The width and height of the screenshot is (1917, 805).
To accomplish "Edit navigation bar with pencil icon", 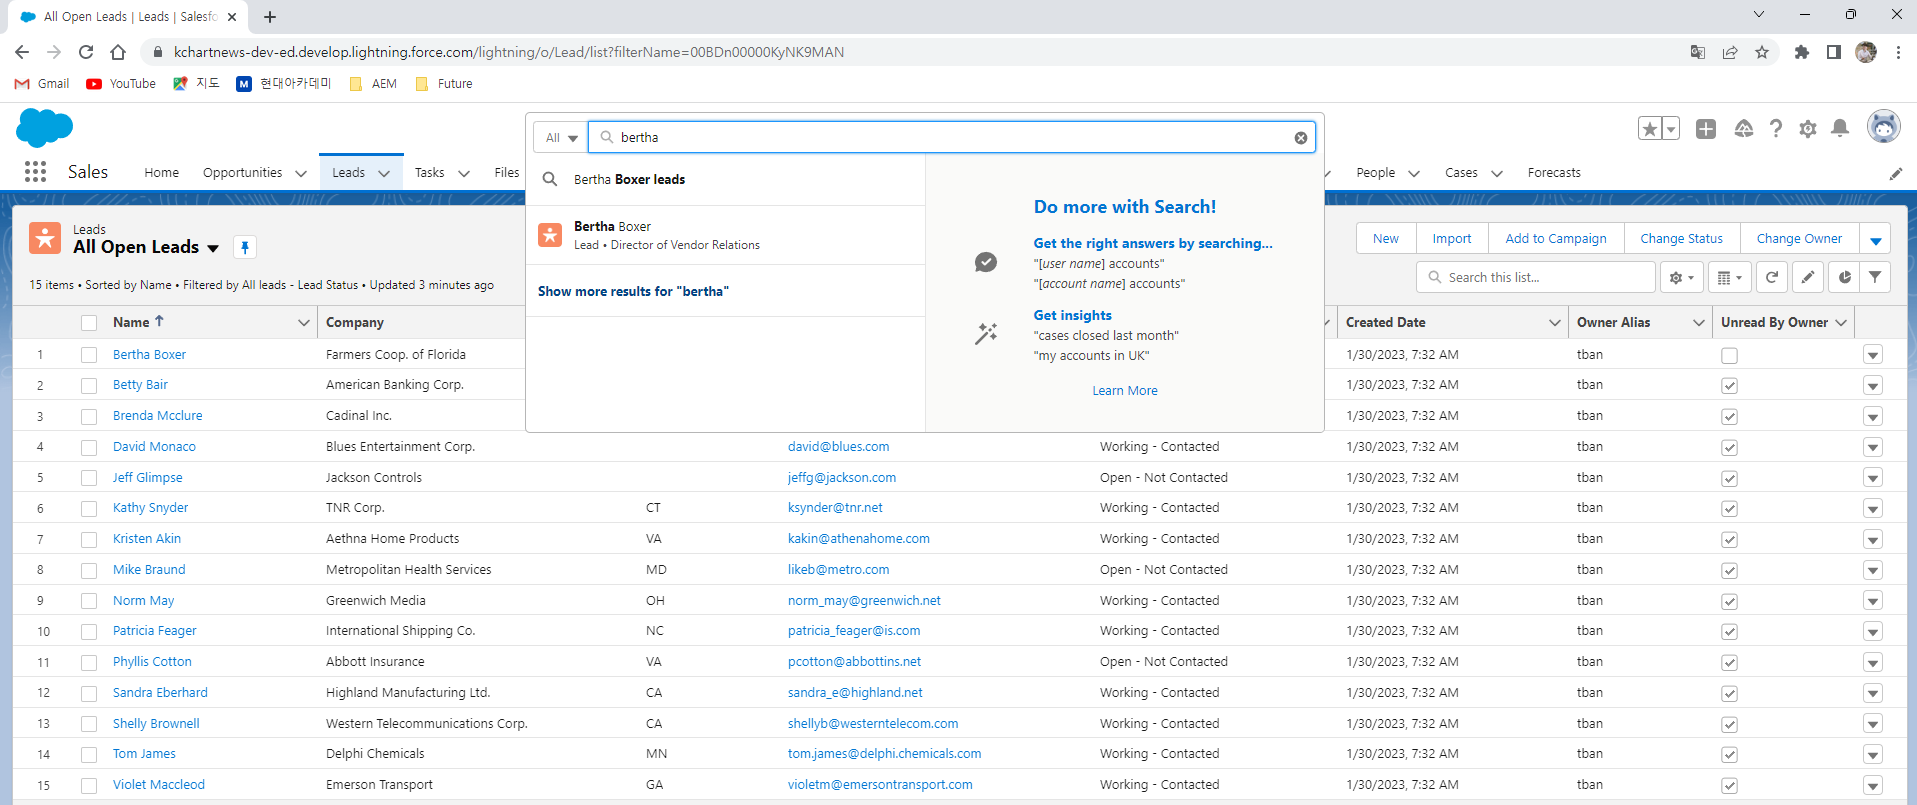I will (1896, 173).
